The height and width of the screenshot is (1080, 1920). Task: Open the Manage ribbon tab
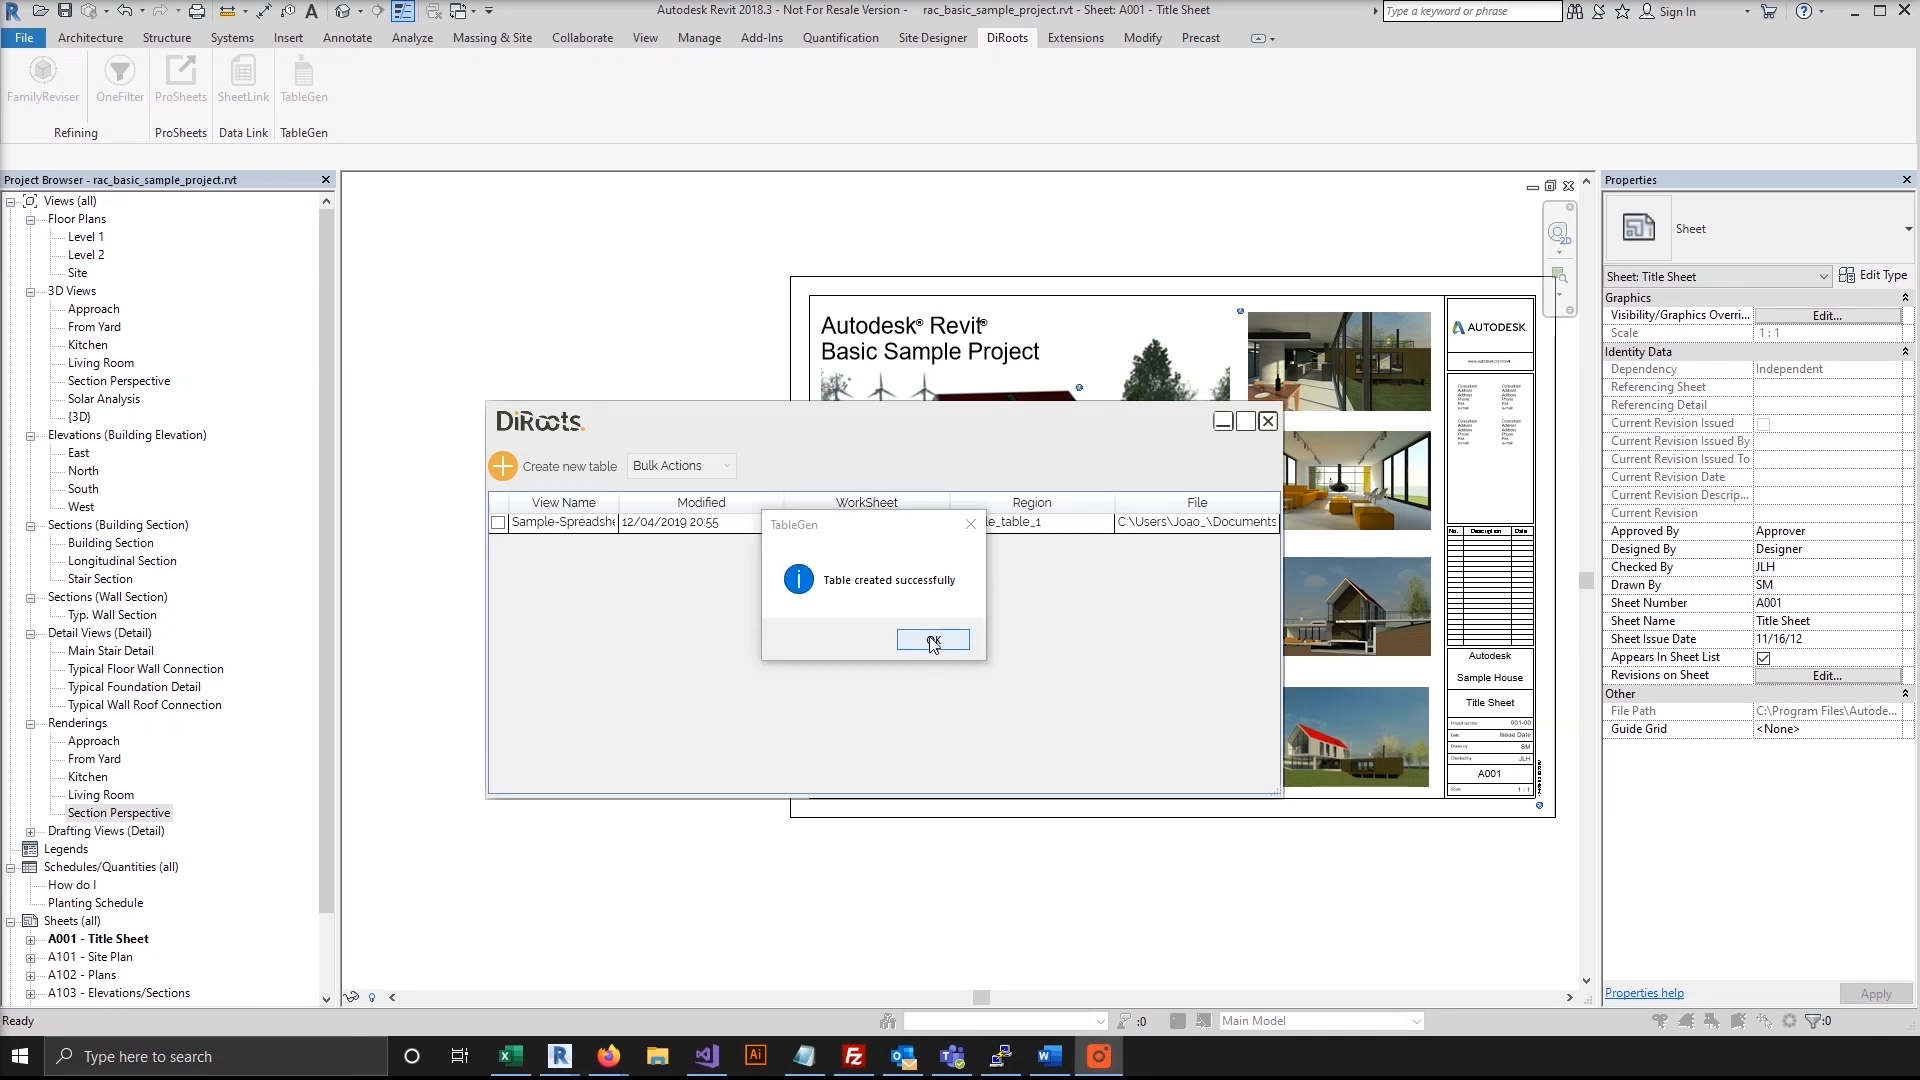tap(699, 38)
